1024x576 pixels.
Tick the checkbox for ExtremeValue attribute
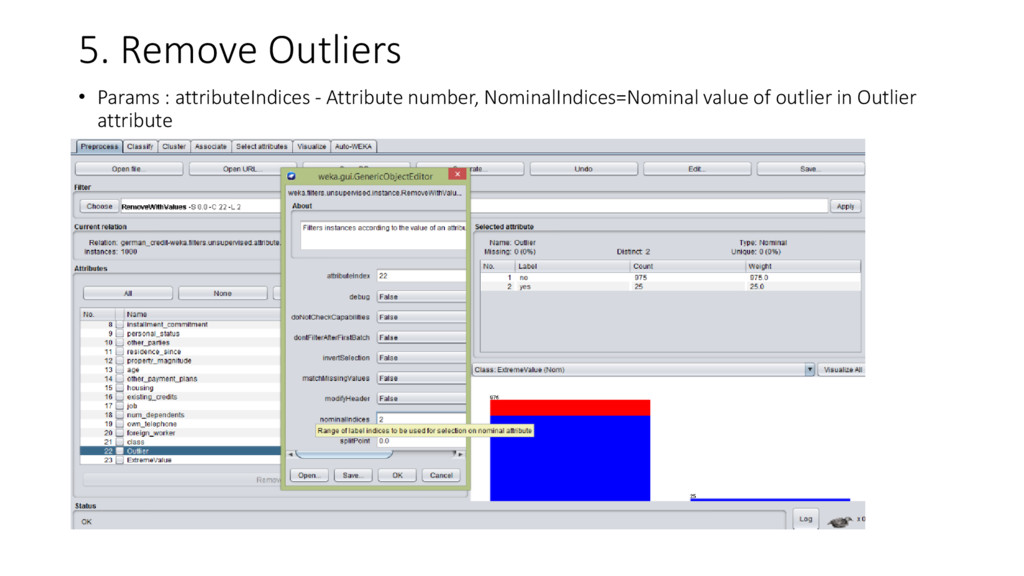[x=120, y=460]
